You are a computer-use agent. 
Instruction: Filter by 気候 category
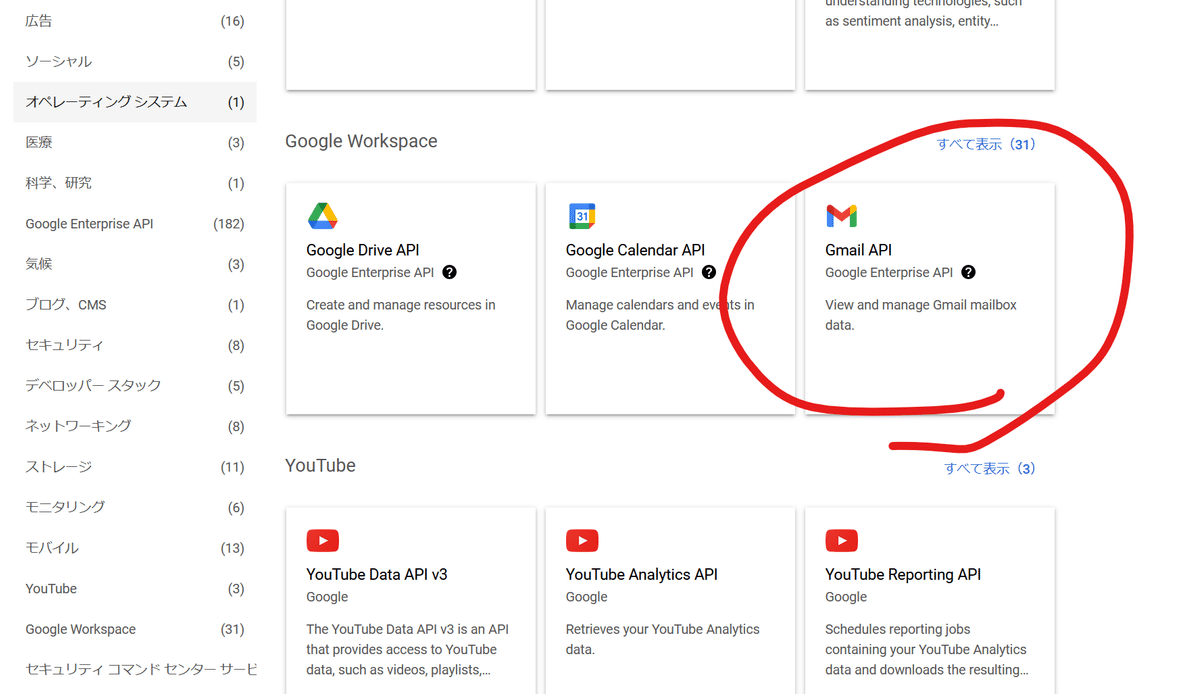135,264
